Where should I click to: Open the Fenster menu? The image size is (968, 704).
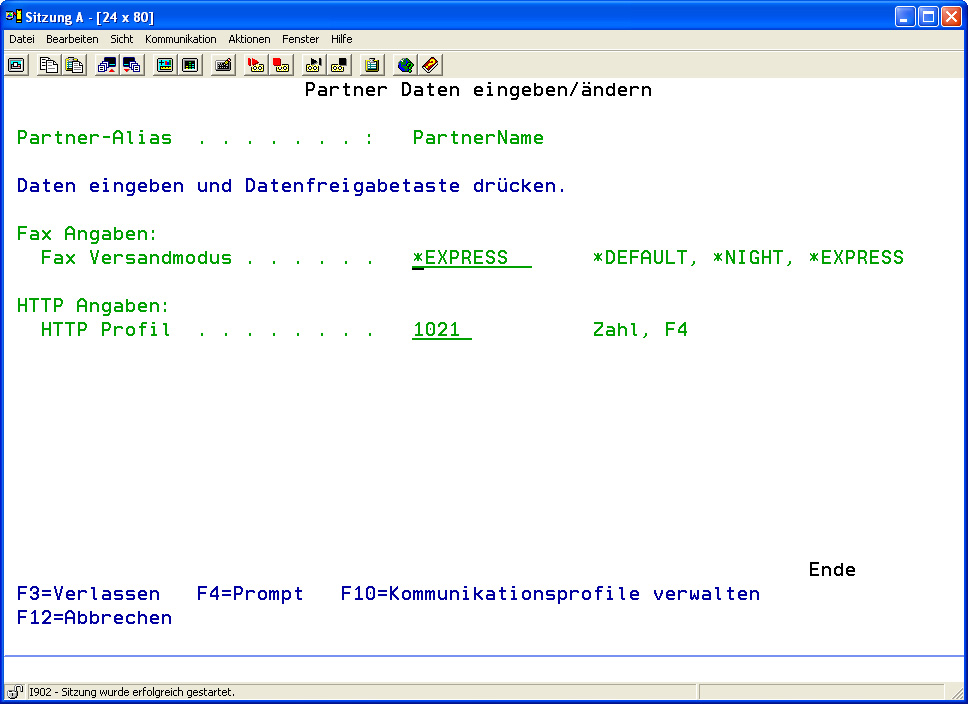(300, 39)
